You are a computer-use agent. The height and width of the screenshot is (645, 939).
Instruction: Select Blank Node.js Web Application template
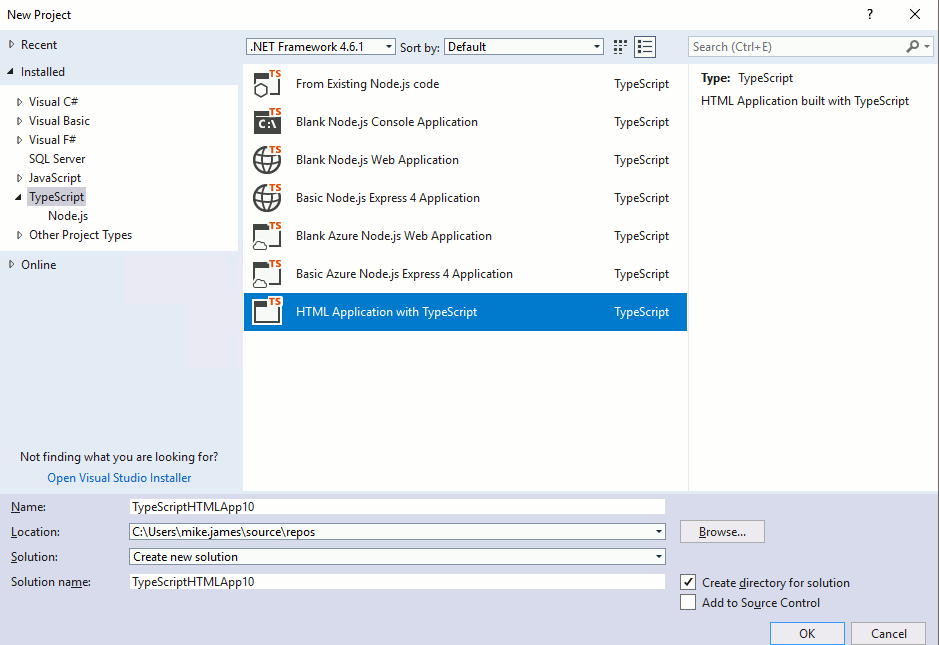point(465,160)
